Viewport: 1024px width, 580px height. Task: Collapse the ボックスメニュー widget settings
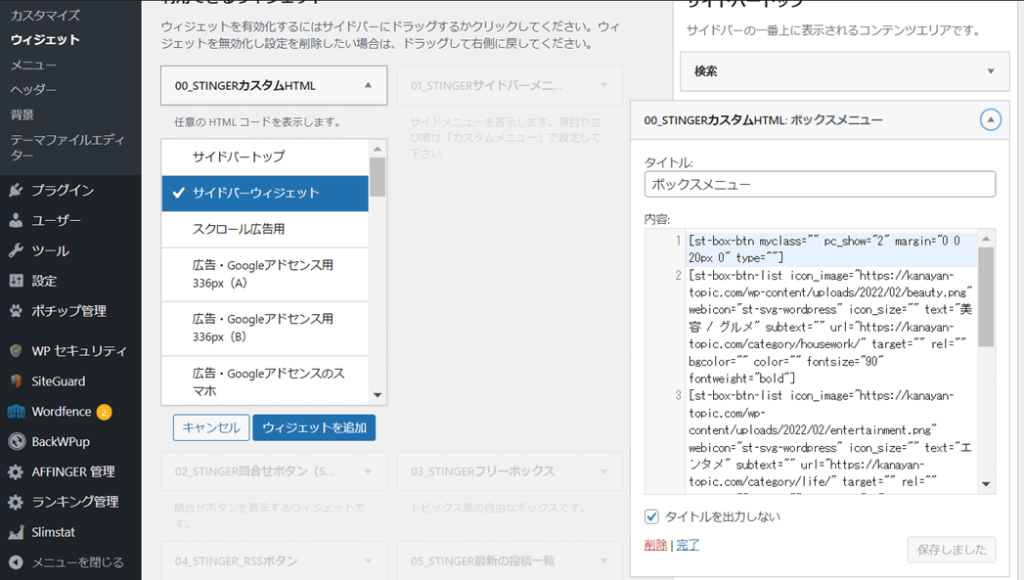click(990, 120)
